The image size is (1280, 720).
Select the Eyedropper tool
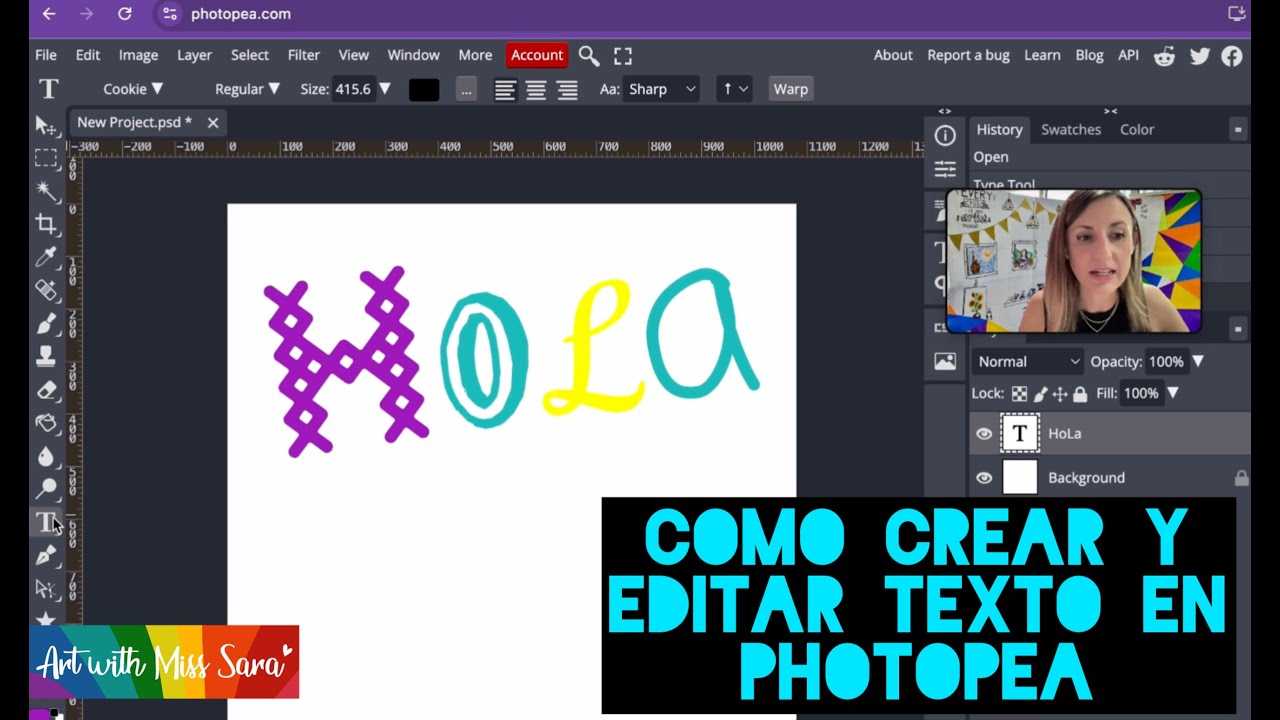pos(46,257)
